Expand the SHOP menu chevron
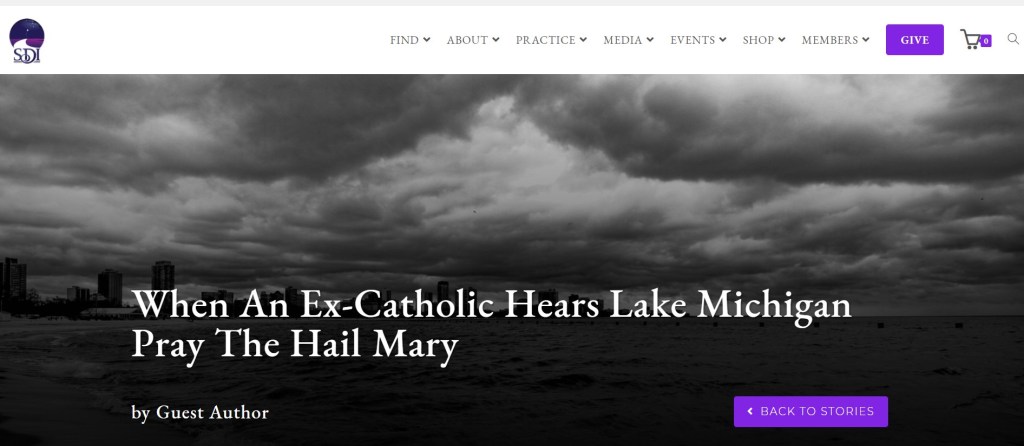The width and height of the screenshot is (1024, 446). pos(782,40)
